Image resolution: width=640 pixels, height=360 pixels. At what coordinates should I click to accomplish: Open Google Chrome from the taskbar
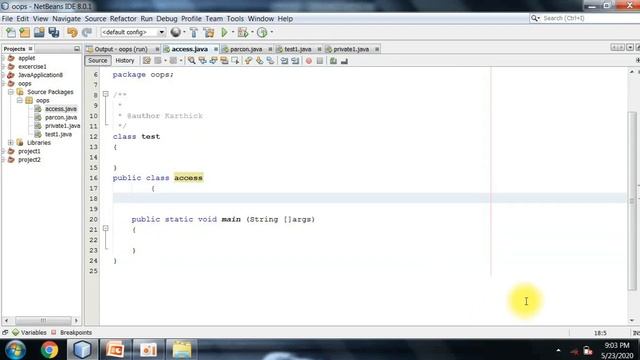[x=49, y=350]
